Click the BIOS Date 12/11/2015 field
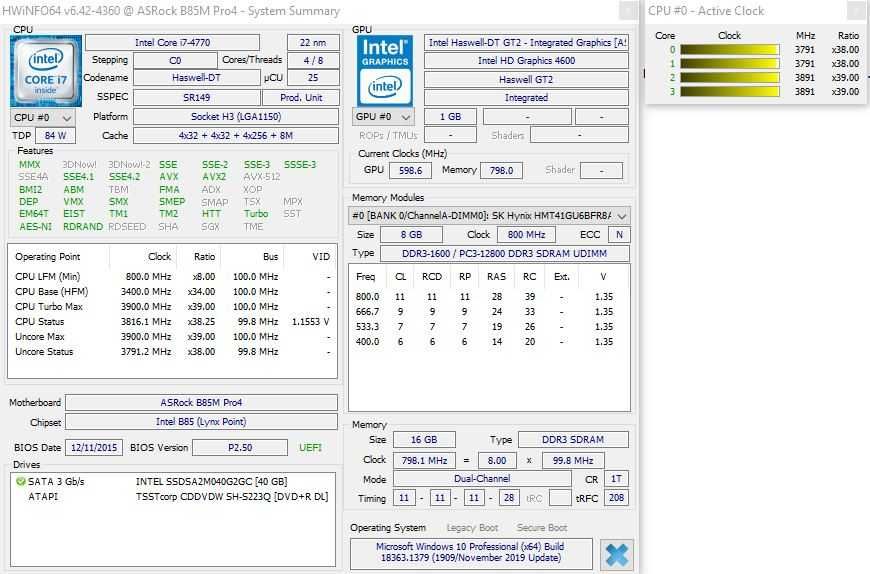The image size is (870, 574). pyautogui.click(x=94, y=448)
